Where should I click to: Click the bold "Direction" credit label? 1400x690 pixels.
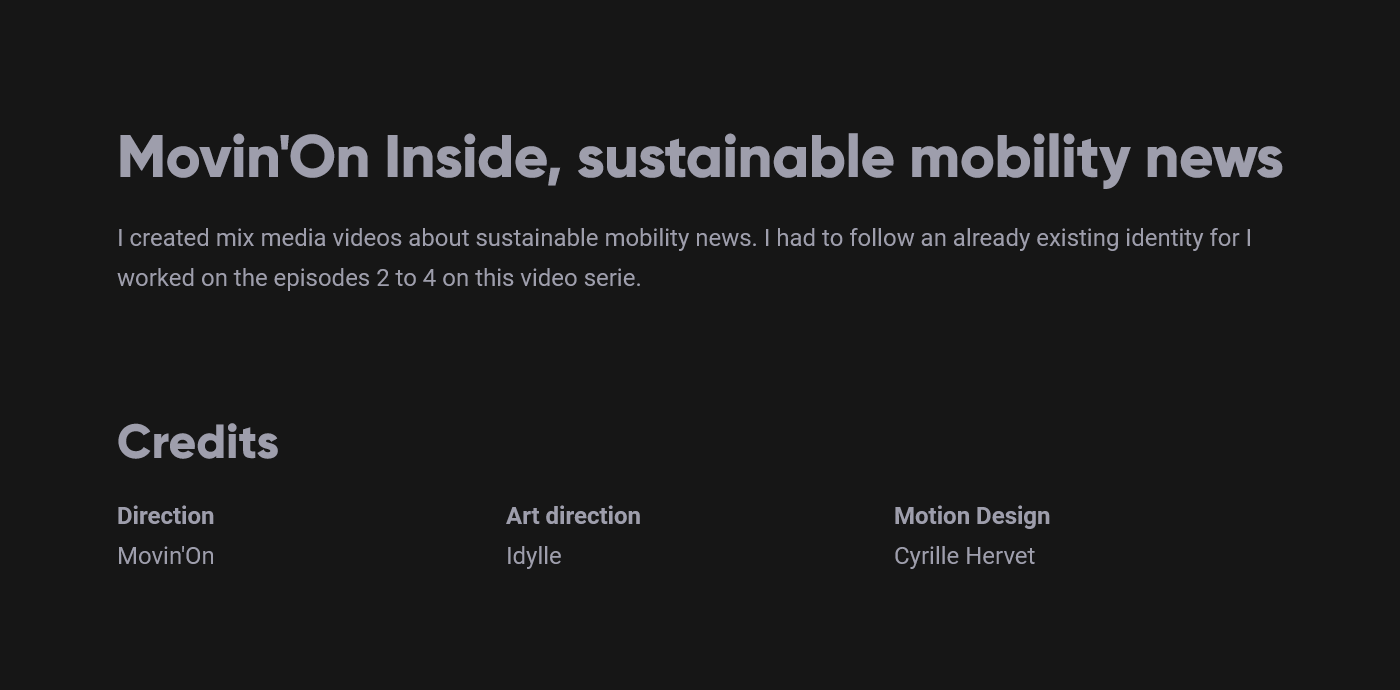pos(165,516)
